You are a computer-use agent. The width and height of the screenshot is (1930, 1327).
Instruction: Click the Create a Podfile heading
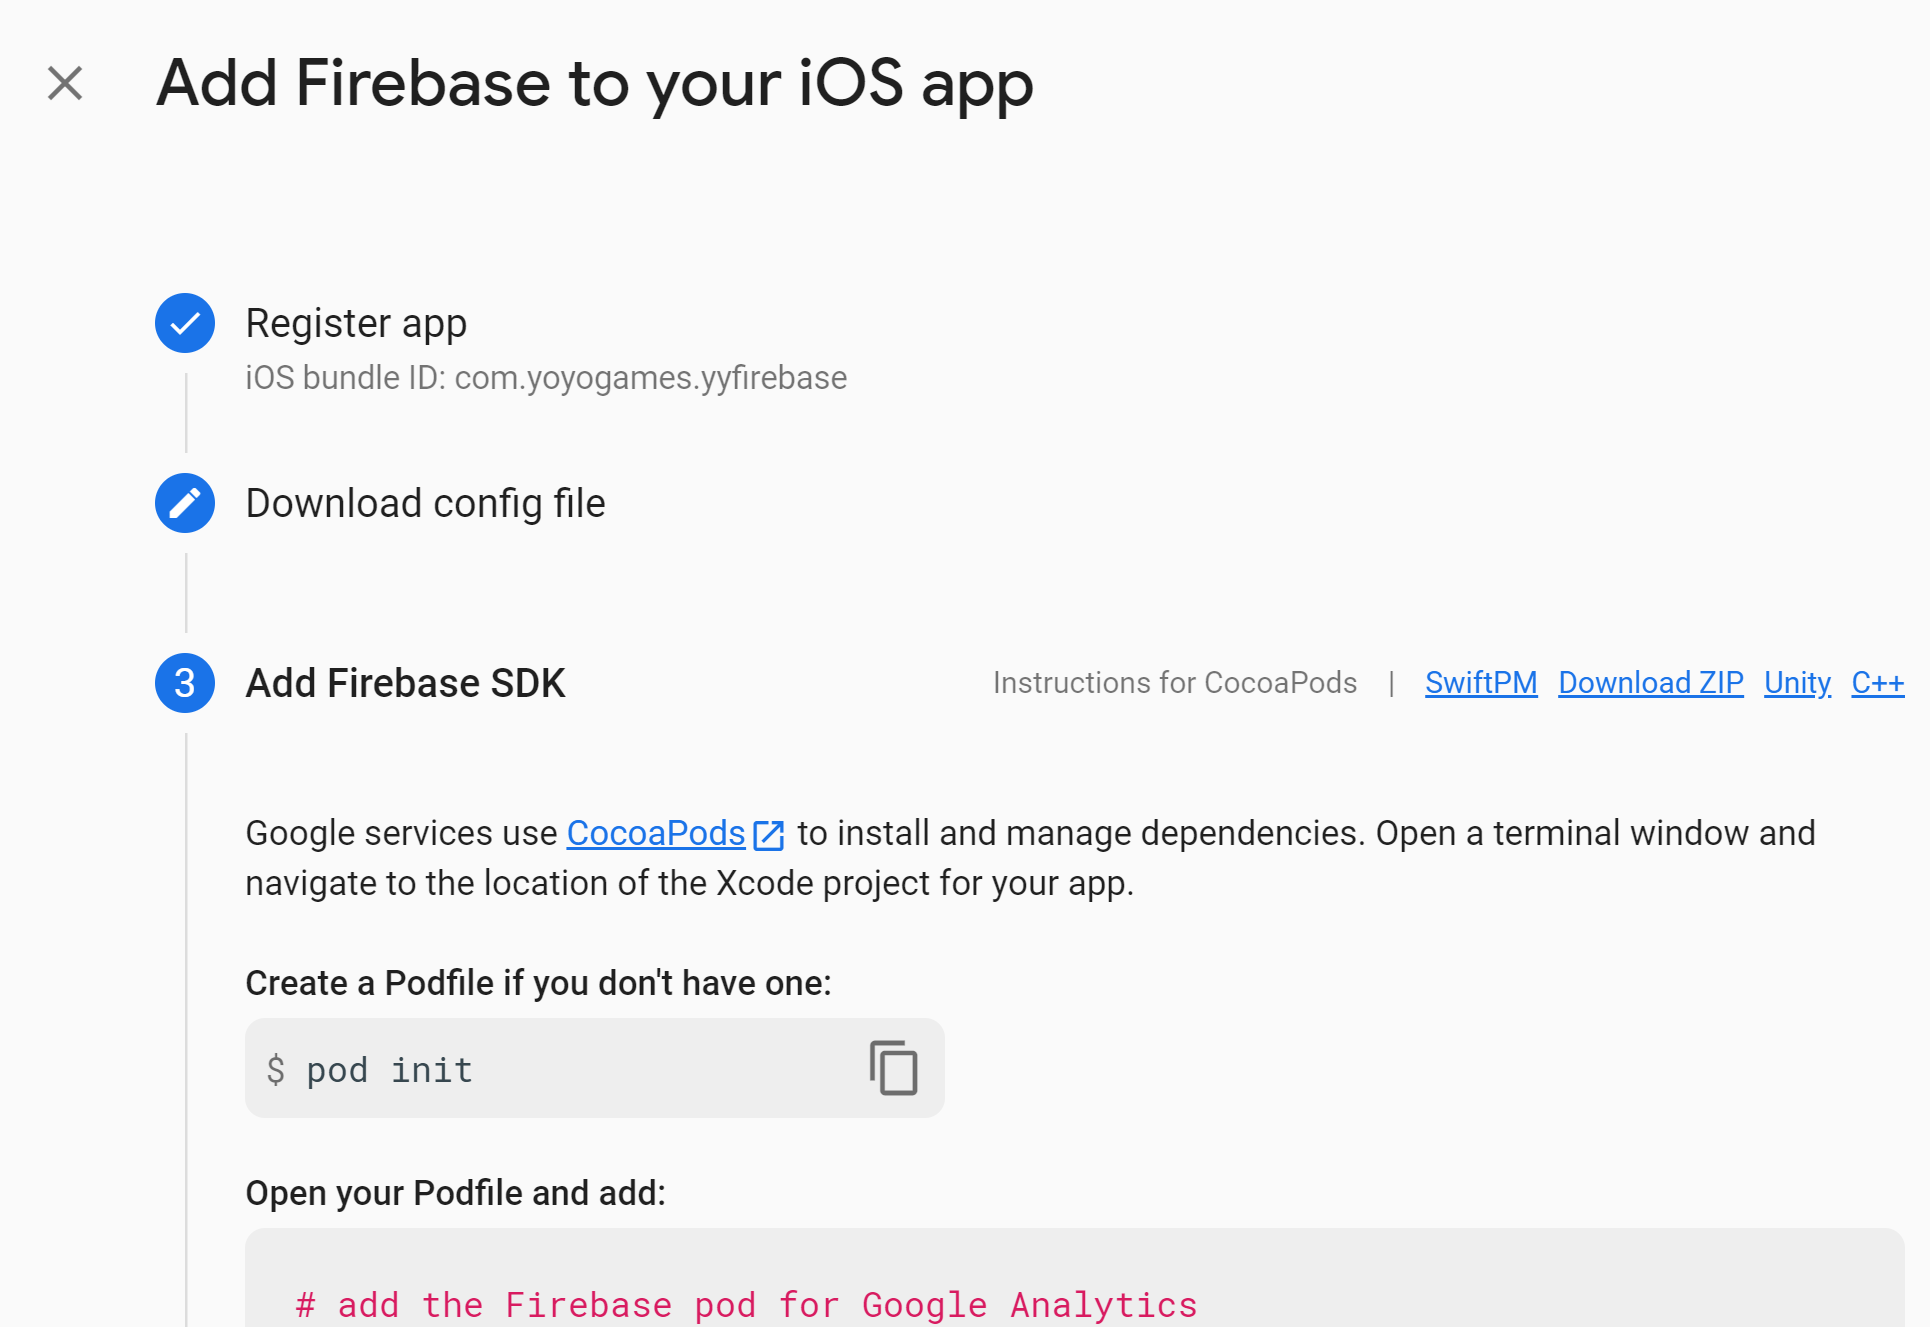[538, 983]
